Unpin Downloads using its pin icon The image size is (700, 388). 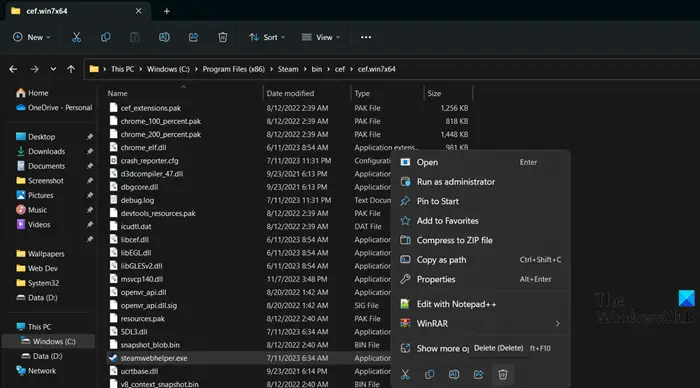(90, 151)
